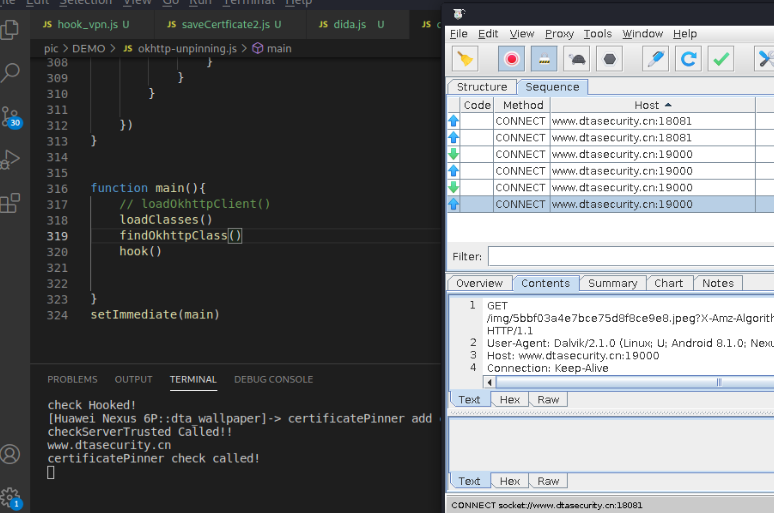Open the PROBLEMS panel tab

pyautogui.click(x=72, y=379)
